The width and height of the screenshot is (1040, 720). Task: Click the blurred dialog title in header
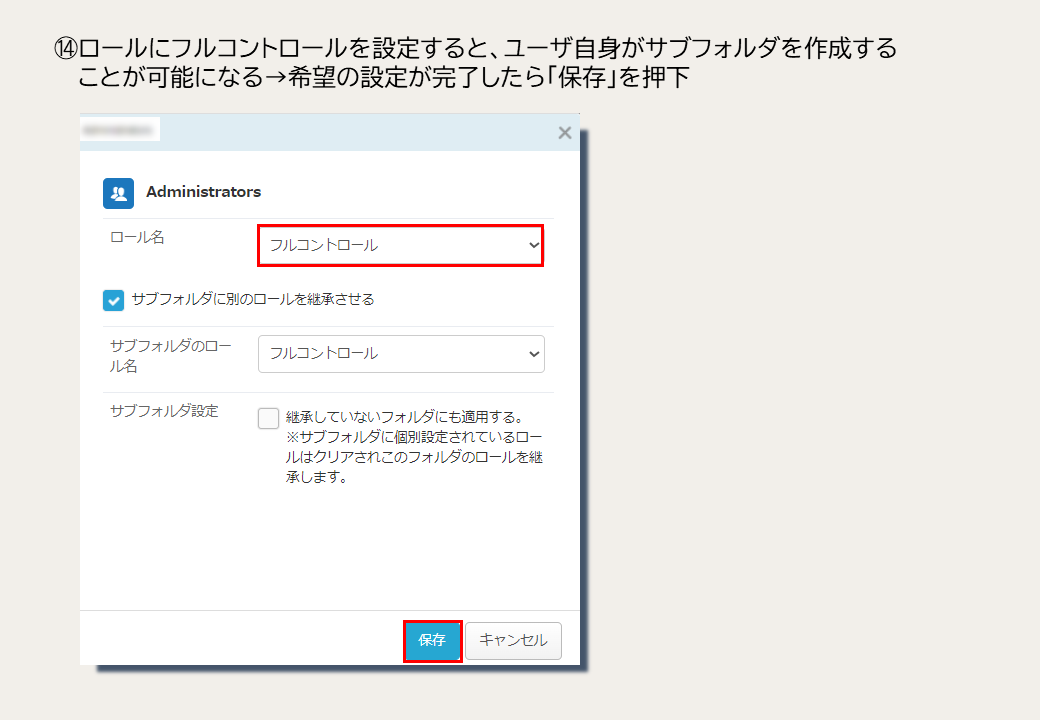(x=119, y=130)
